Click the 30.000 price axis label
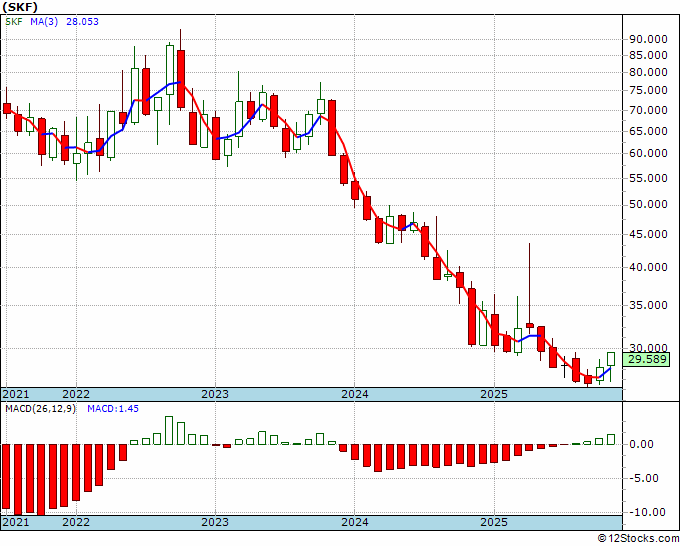Image resolution: width=680 pixels, height=546 pixels. [x=648, y=348]
